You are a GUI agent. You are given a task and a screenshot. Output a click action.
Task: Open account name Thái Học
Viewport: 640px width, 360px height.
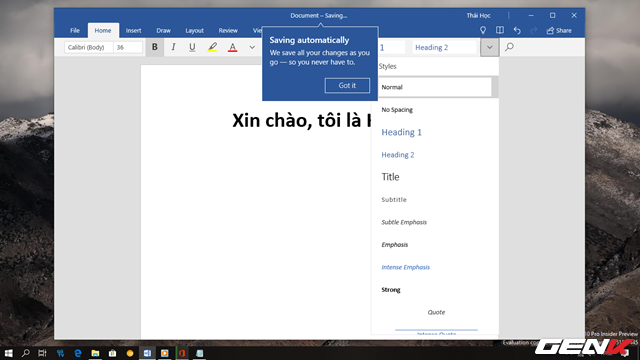478,16
